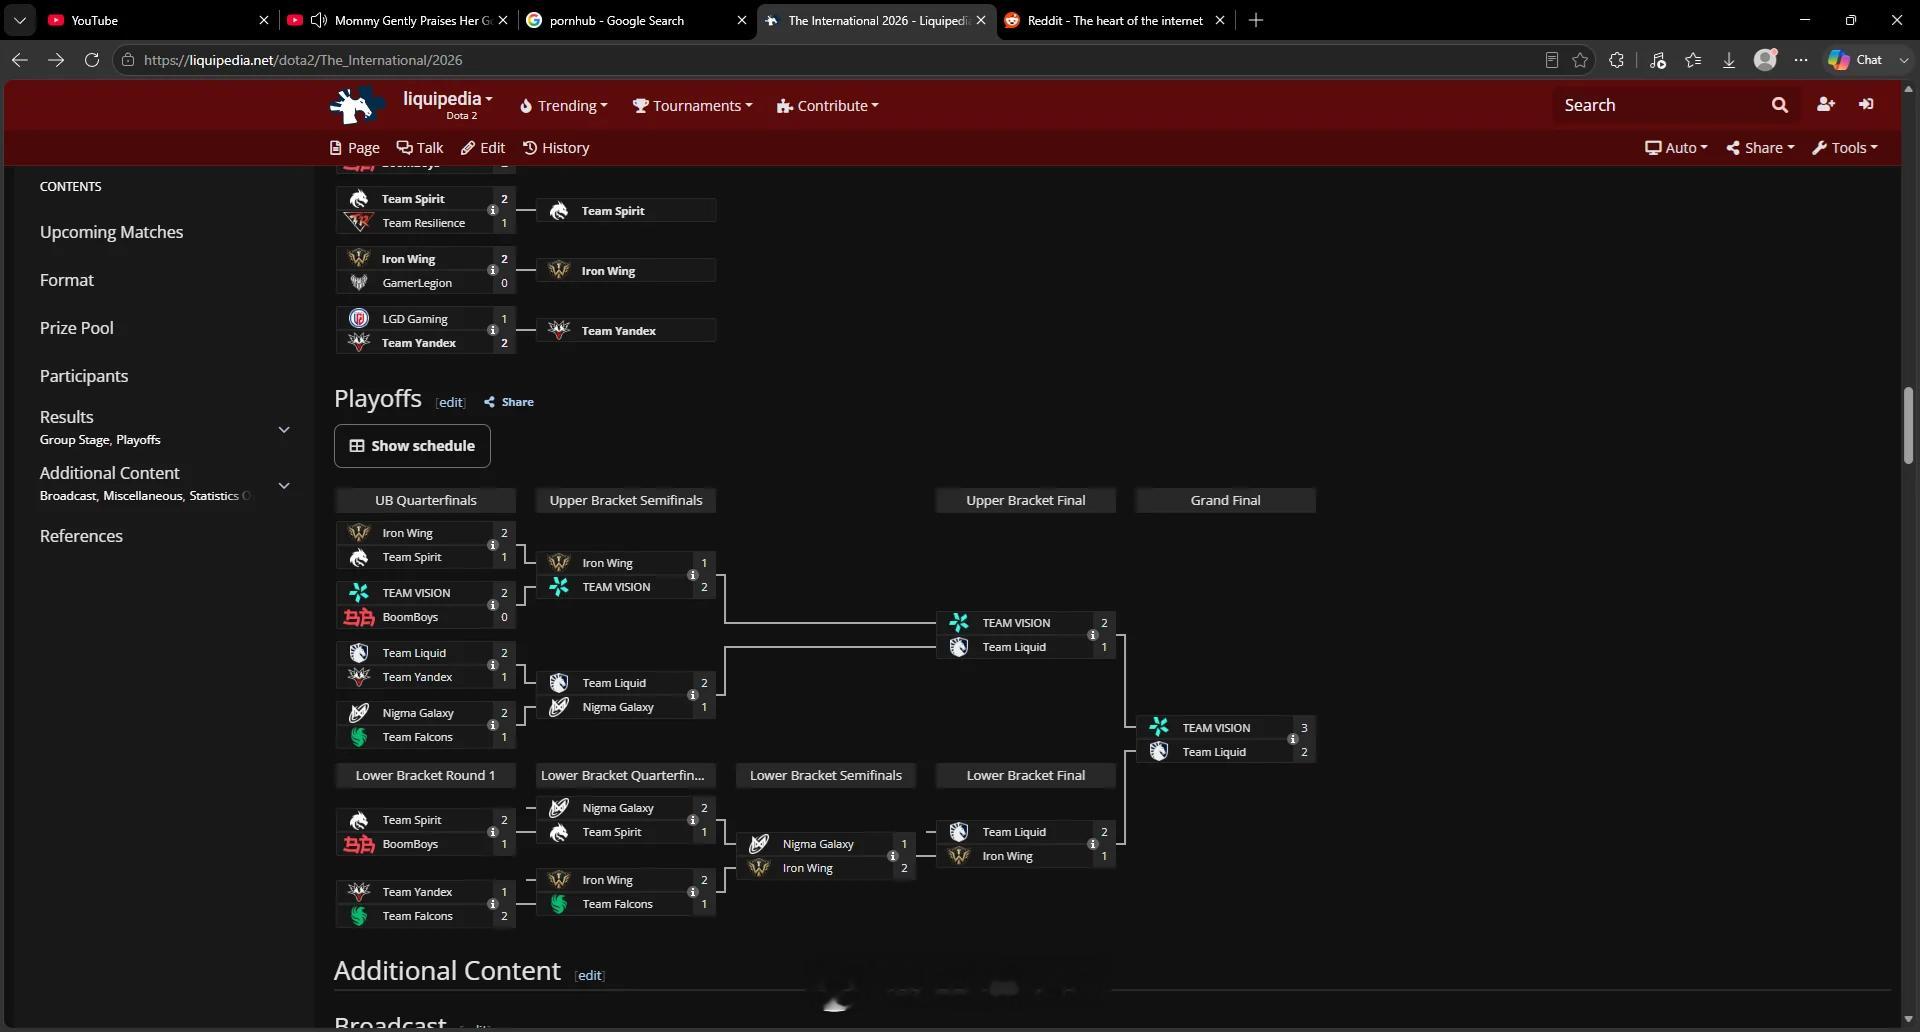Screen dimensions: 1920x1032
Task: Click TEAM VISION in the Grand Final
Action: [x=1216, y=728]
